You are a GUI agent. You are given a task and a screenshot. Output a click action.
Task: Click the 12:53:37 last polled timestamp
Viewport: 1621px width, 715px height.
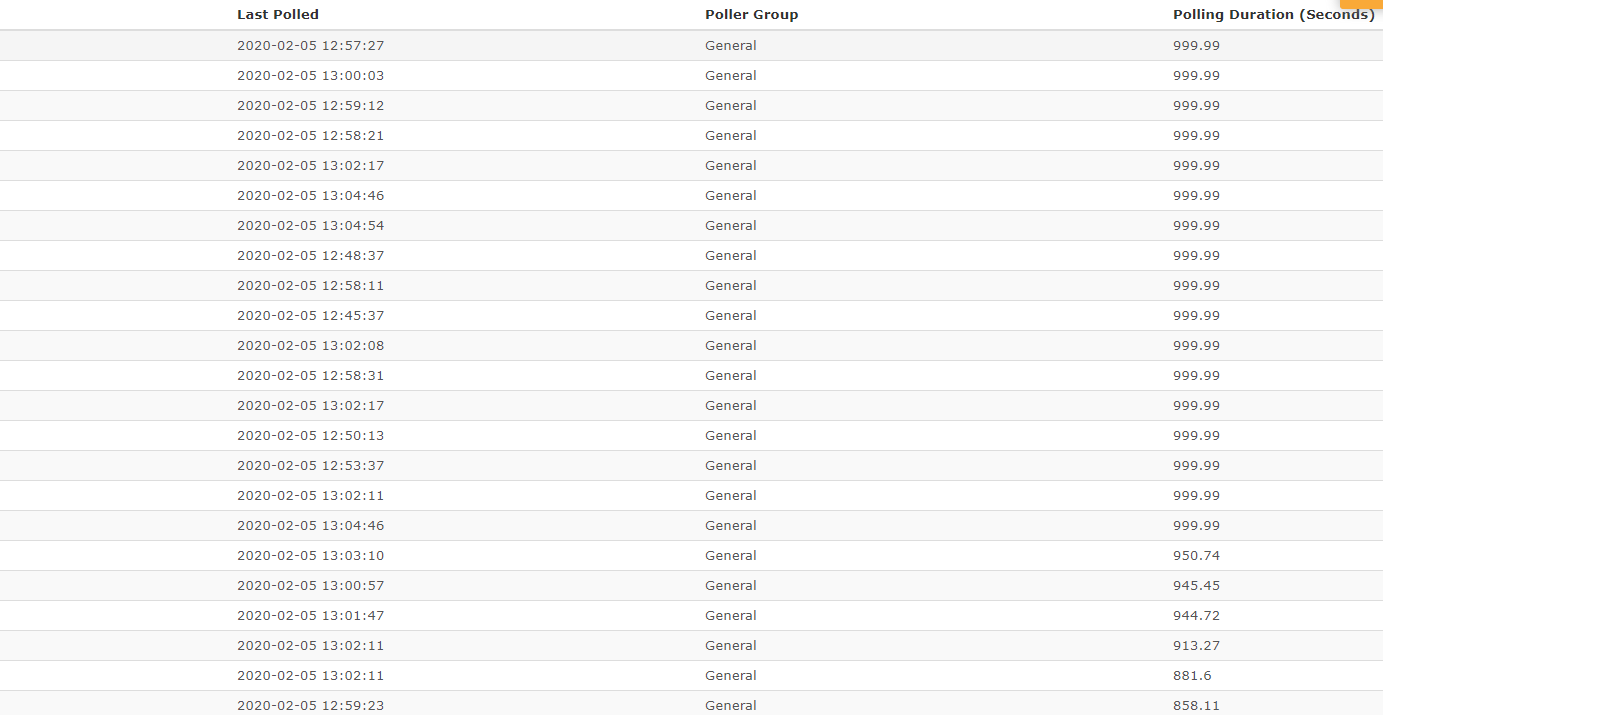[x=310, y=466]
